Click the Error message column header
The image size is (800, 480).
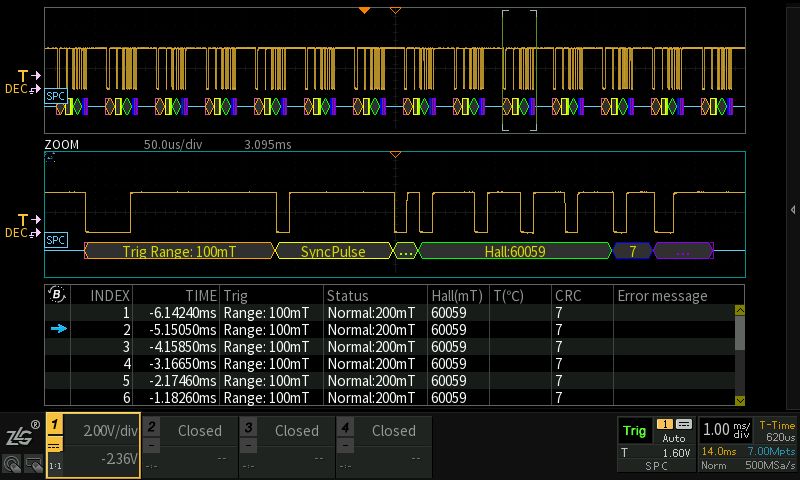tap(662, 296)
